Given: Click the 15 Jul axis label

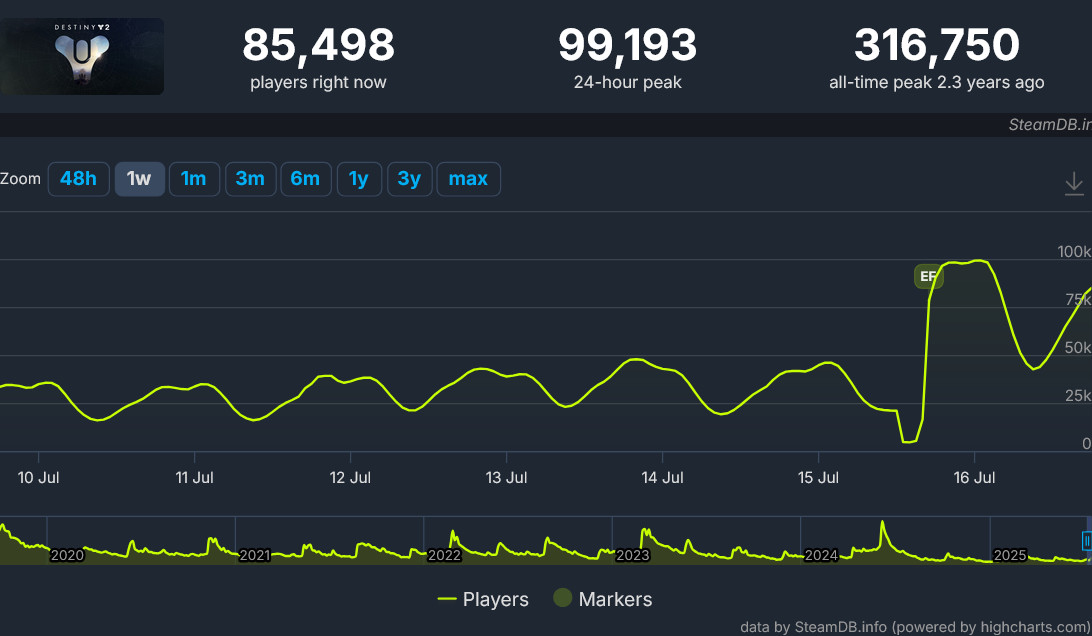Looking at the screenshot, I should pyautogui.click(x=818, y=478).
